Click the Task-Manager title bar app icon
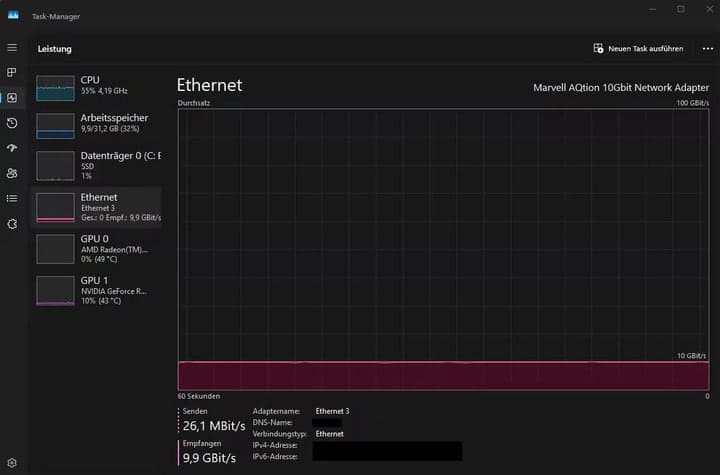Viewport: 720px width, 475px height. point(13,15)
